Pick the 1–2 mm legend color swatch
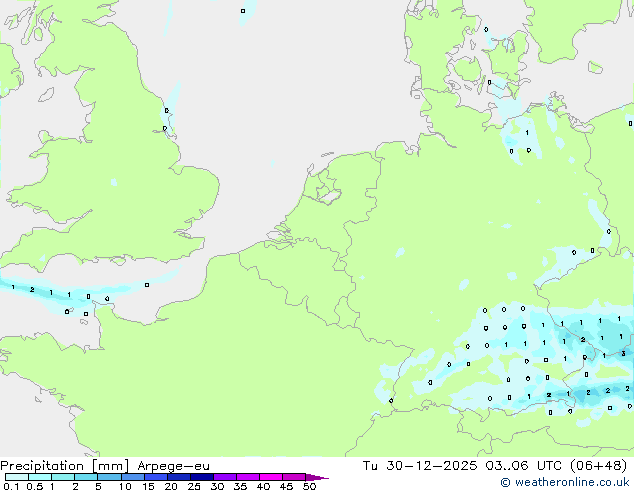Screen dimensions: 634x490 (x=63, y=477)
